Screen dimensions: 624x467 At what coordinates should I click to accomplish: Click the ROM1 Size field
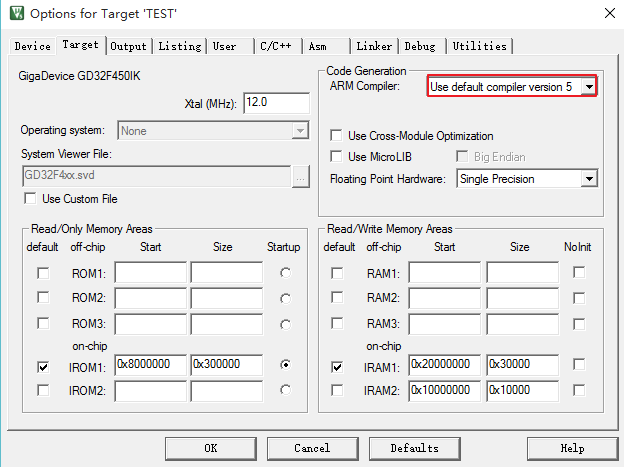pyautogui.click(x=226, y=273)
